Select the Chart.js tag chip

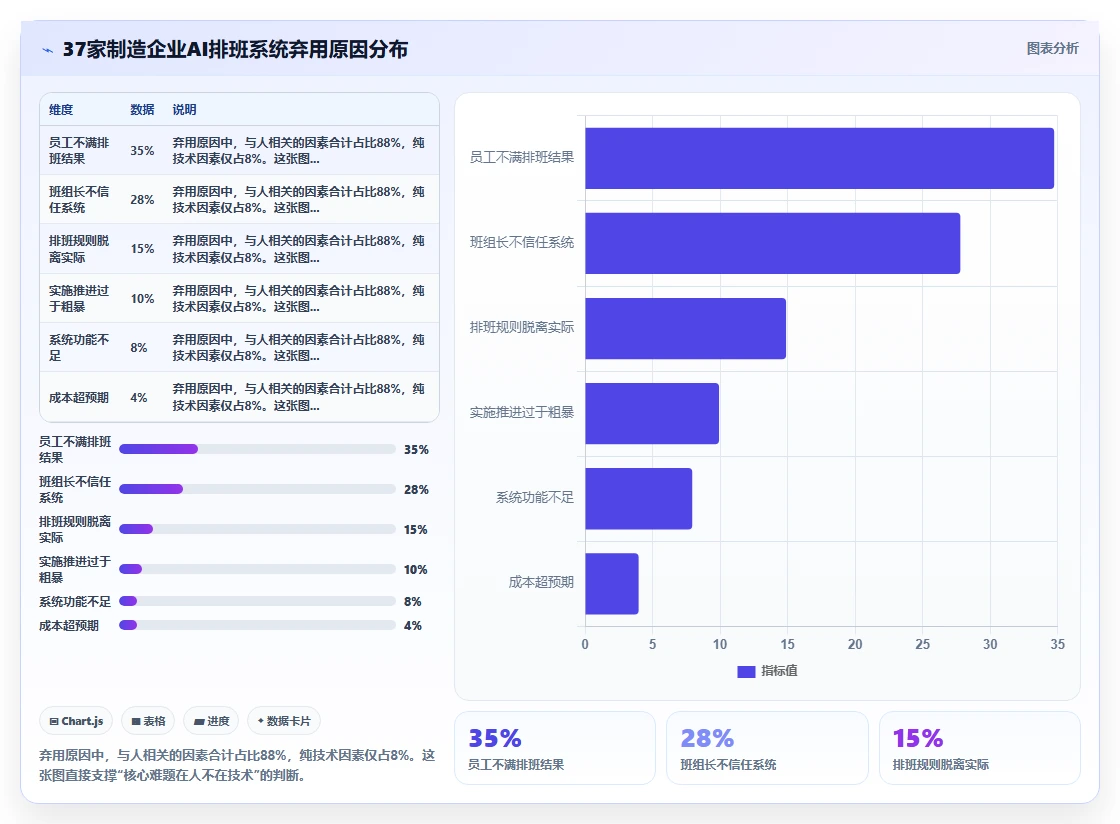click(x=76, y=721)
